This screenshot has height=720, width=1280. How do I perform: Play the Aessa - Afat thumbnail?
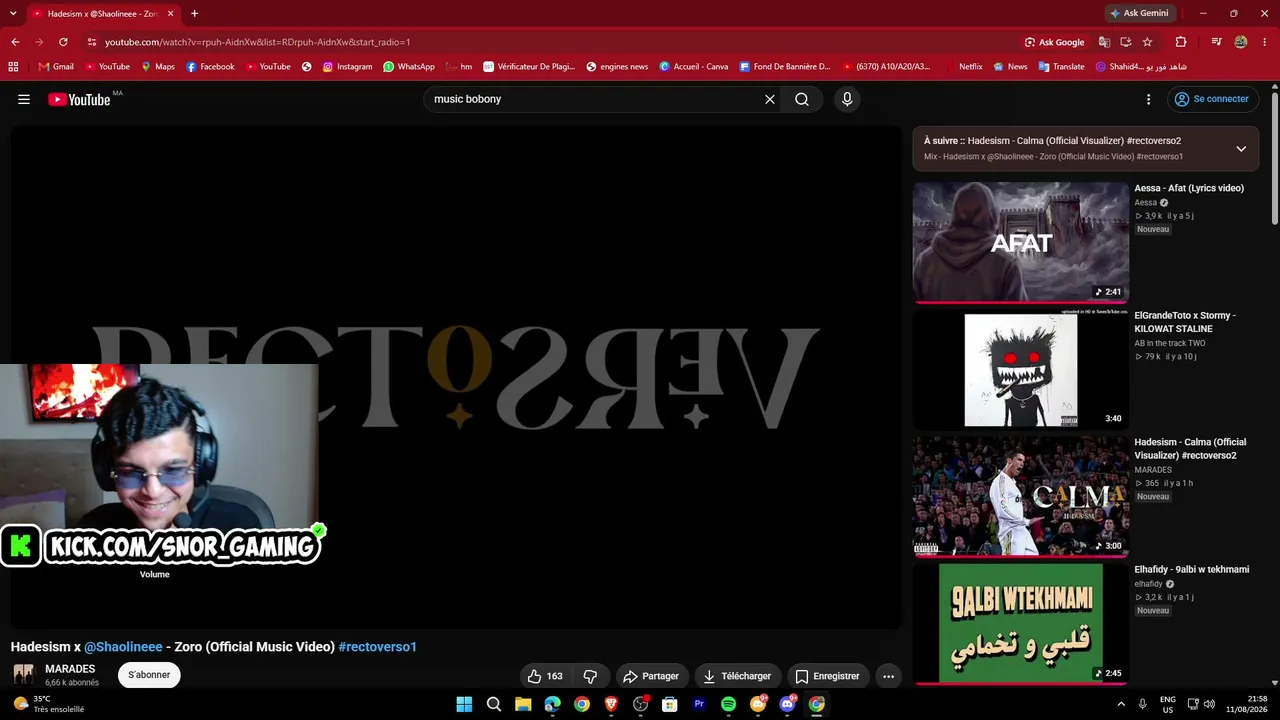[x=1021, y=242]
